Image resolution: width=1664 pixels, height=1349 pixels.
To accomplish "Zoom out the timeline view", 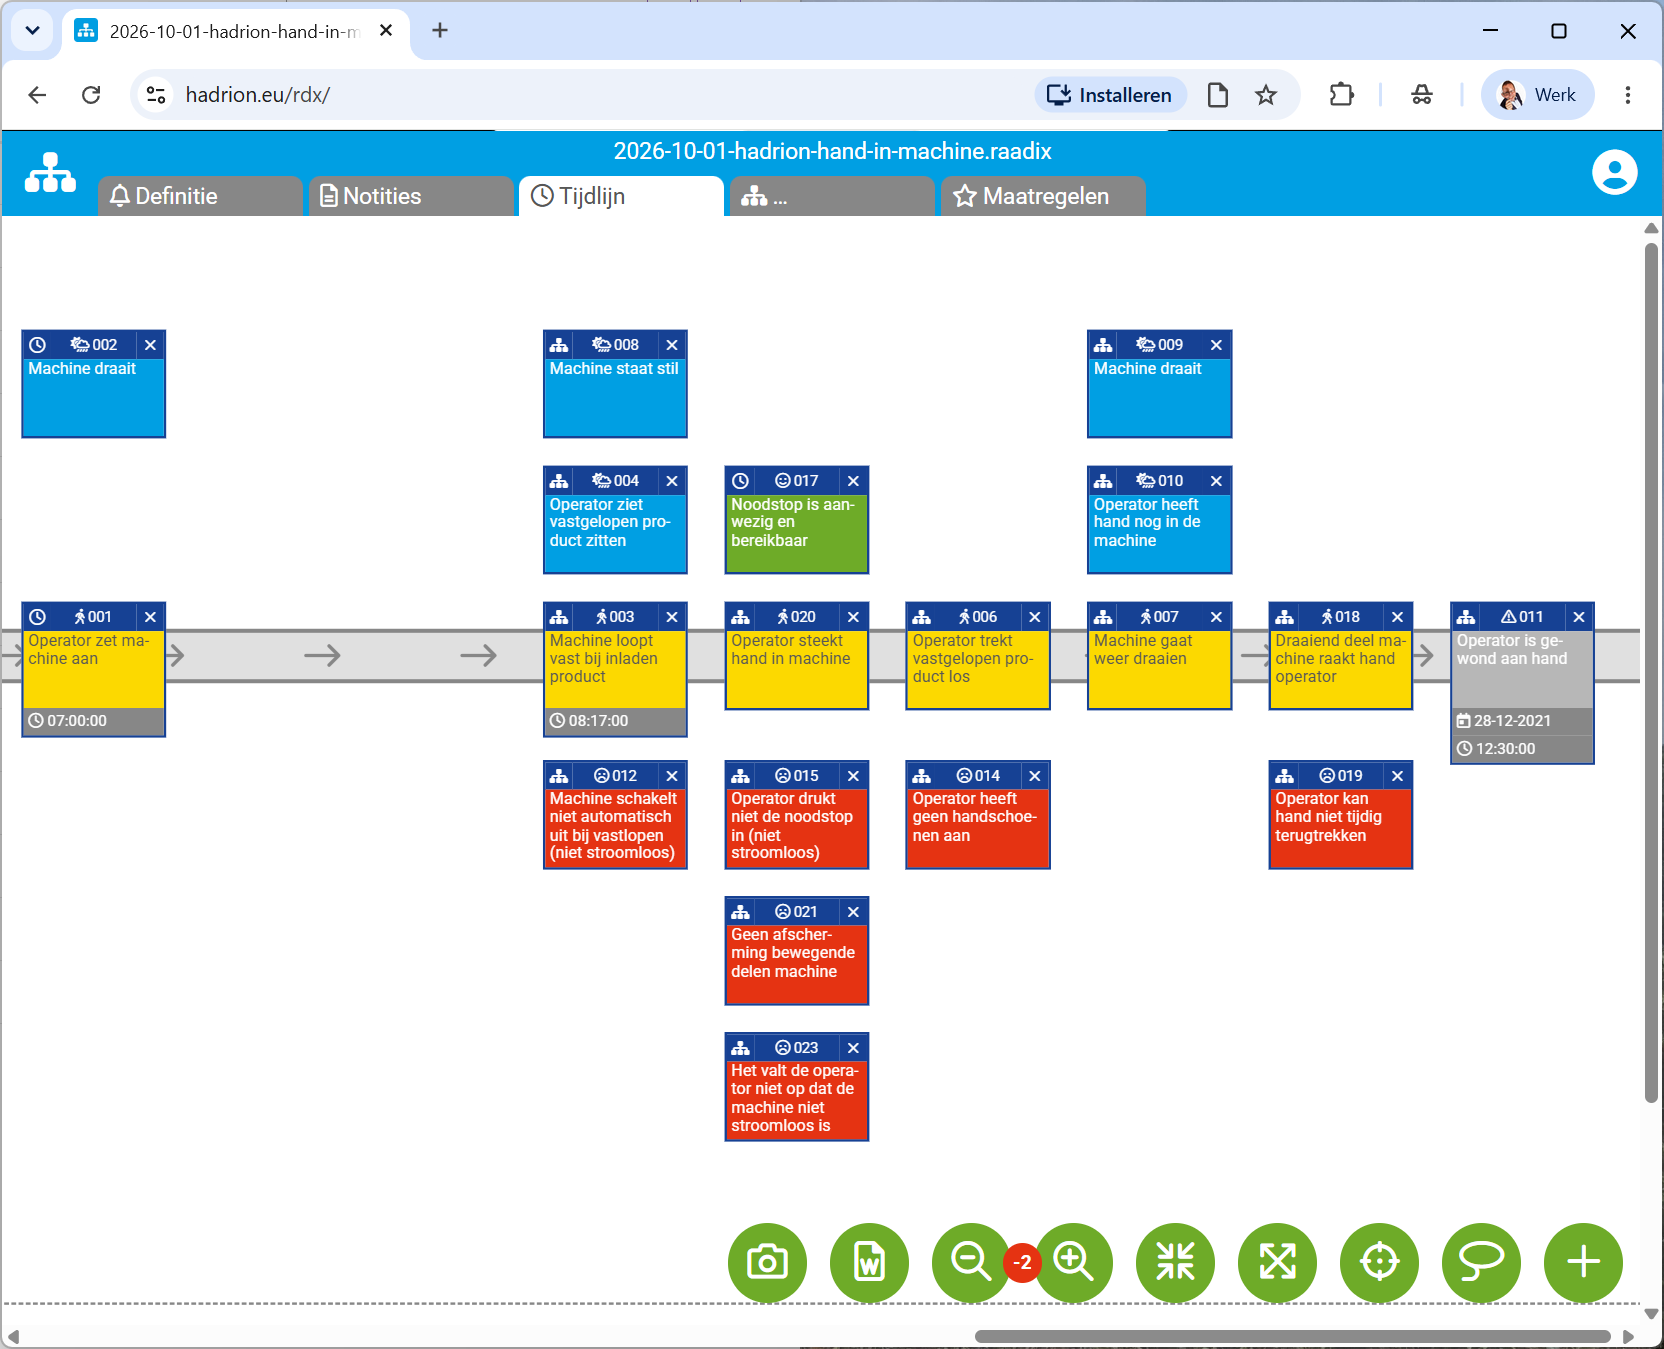I will pos(971,1263).
